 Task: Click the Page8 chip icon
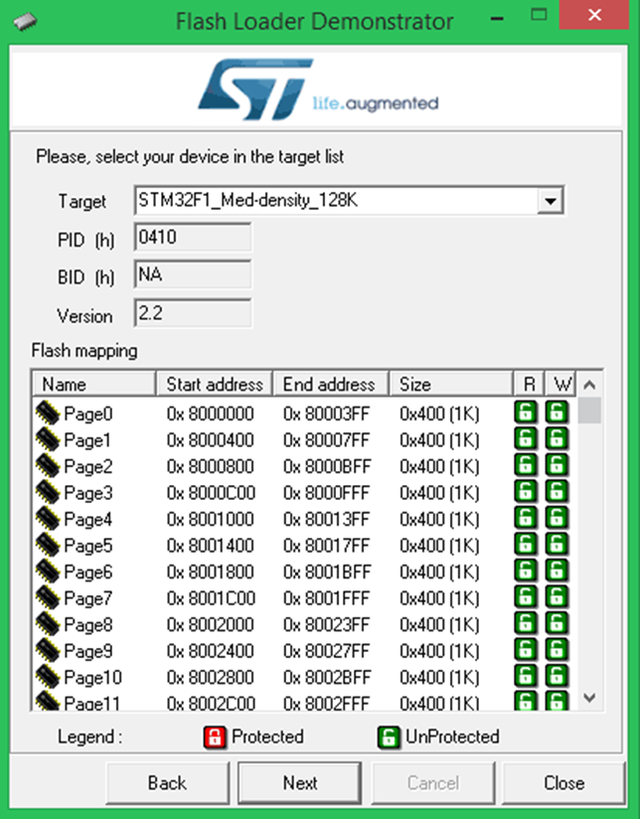pyautogui.click(x=48, y=624)
